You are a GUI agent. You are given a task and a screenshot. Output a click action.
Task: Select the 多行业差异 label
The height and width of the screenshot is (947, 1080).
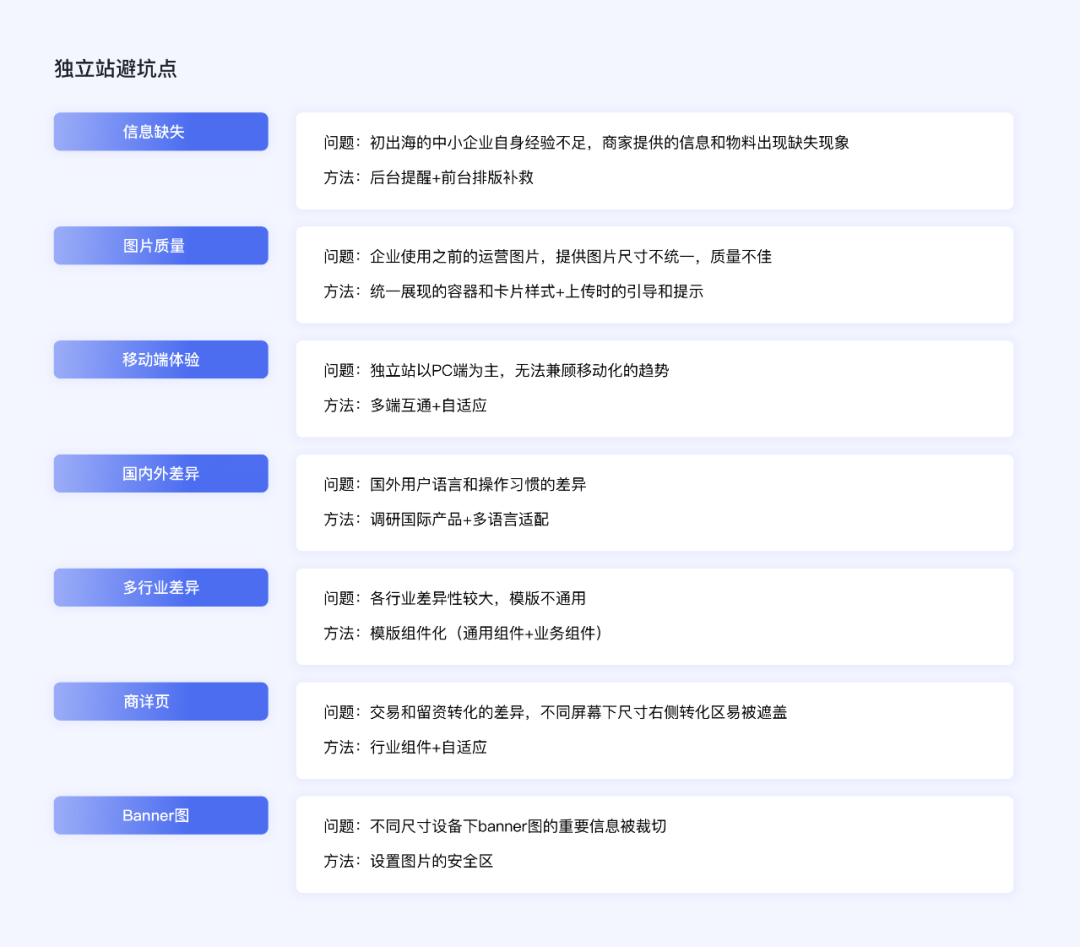coord(160,587)
